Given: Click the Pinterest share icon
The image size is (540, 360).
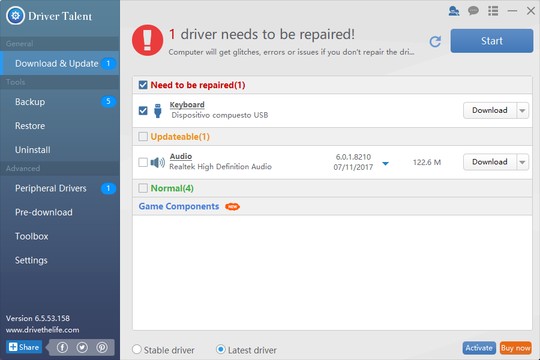Looking at the screenshot, I should [102, 347].
